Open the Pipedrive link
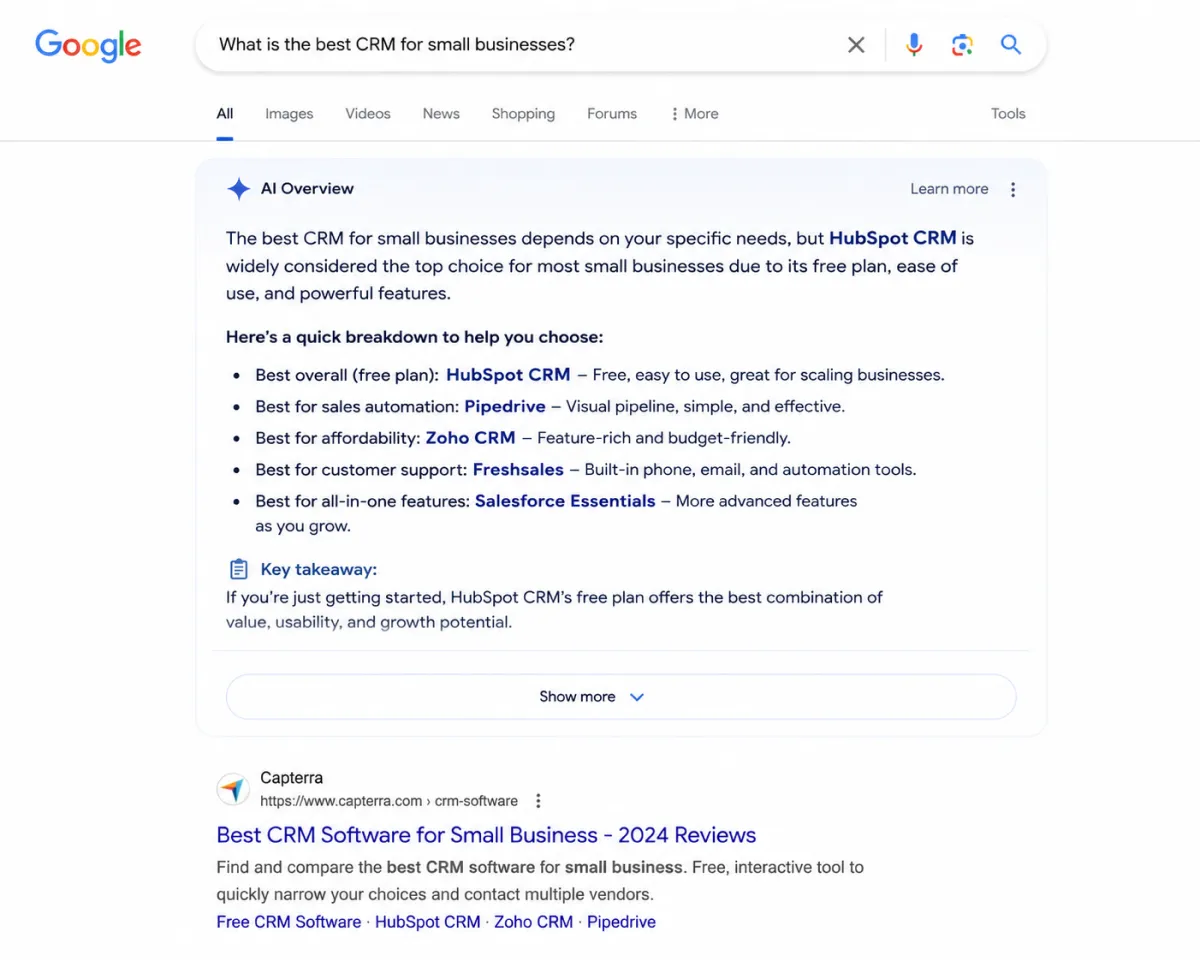 [505, 407]
